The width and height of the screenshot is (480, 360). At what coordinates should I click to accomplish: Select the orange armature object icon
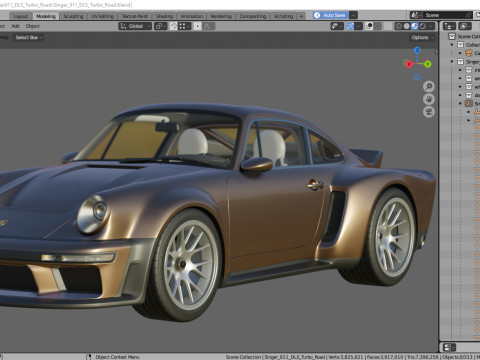click(x=469, y=104)
